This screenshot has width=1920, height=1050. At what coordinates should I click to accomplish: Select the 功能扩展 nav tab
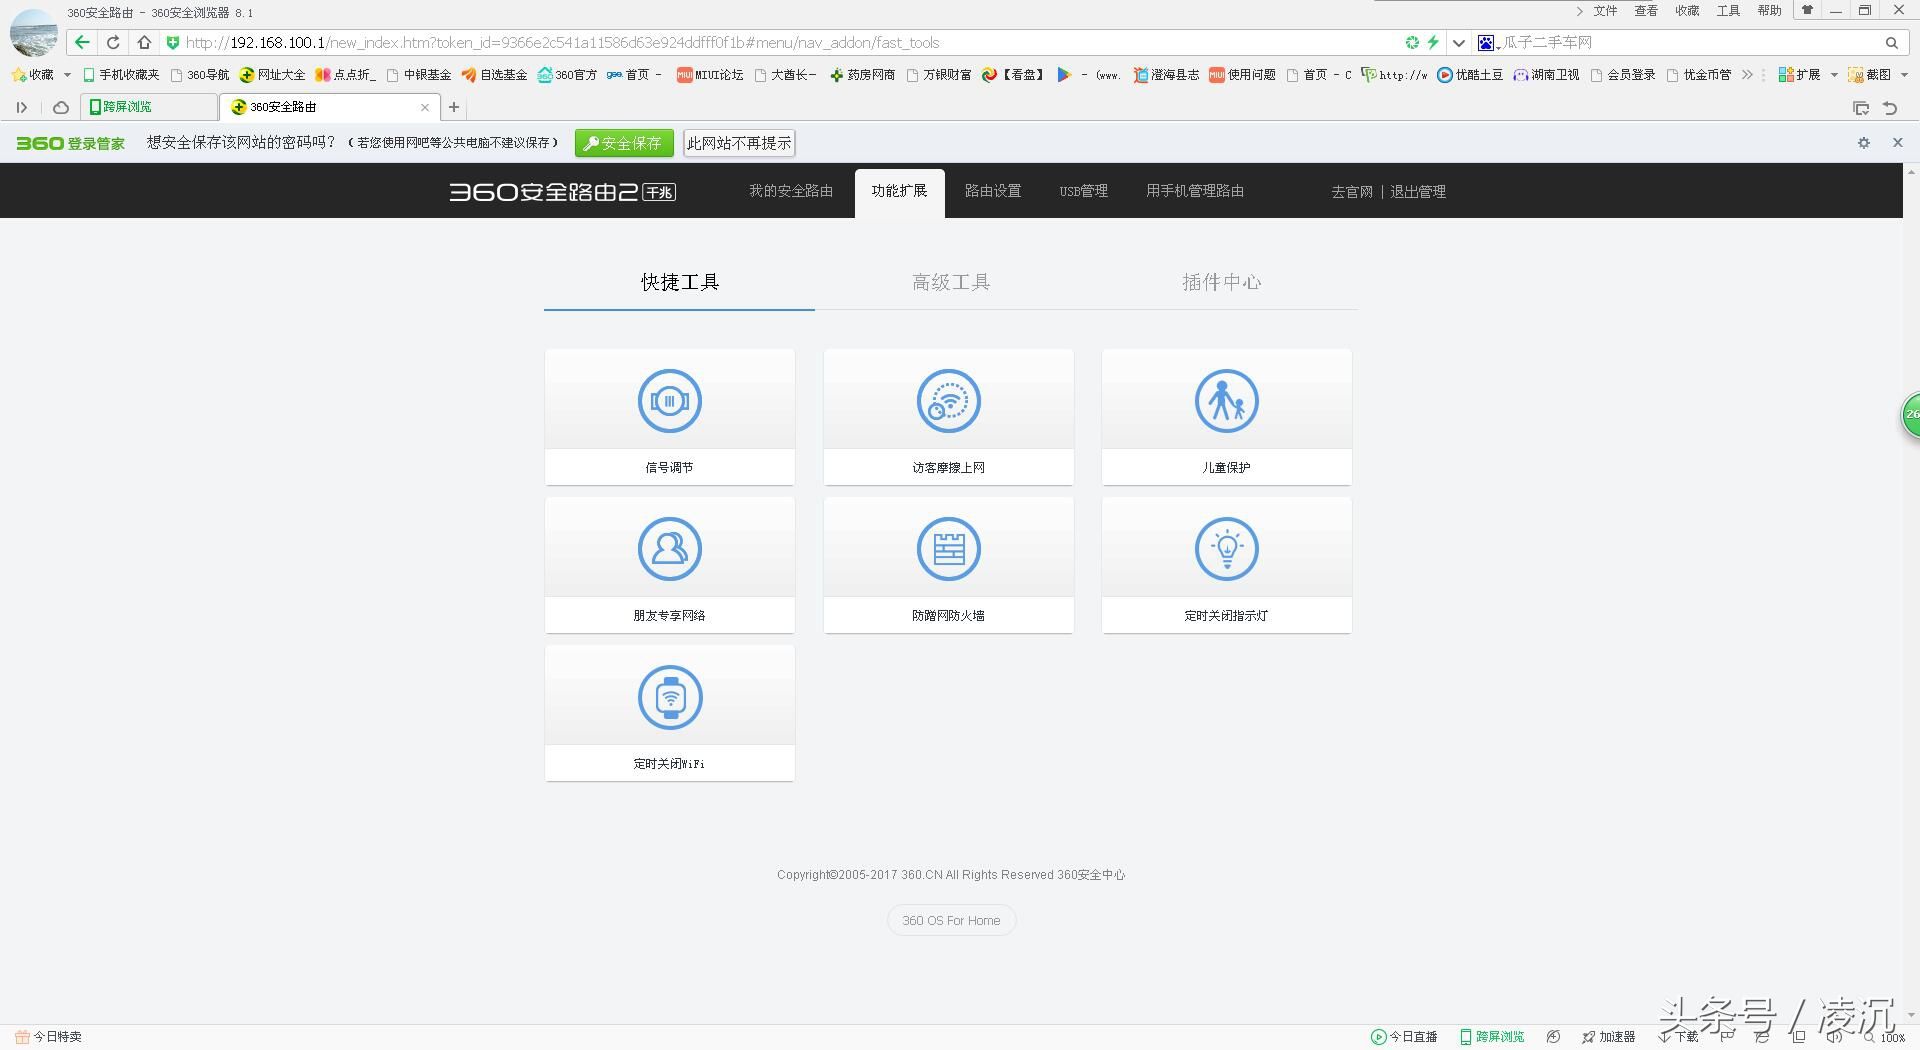[899, 191]
